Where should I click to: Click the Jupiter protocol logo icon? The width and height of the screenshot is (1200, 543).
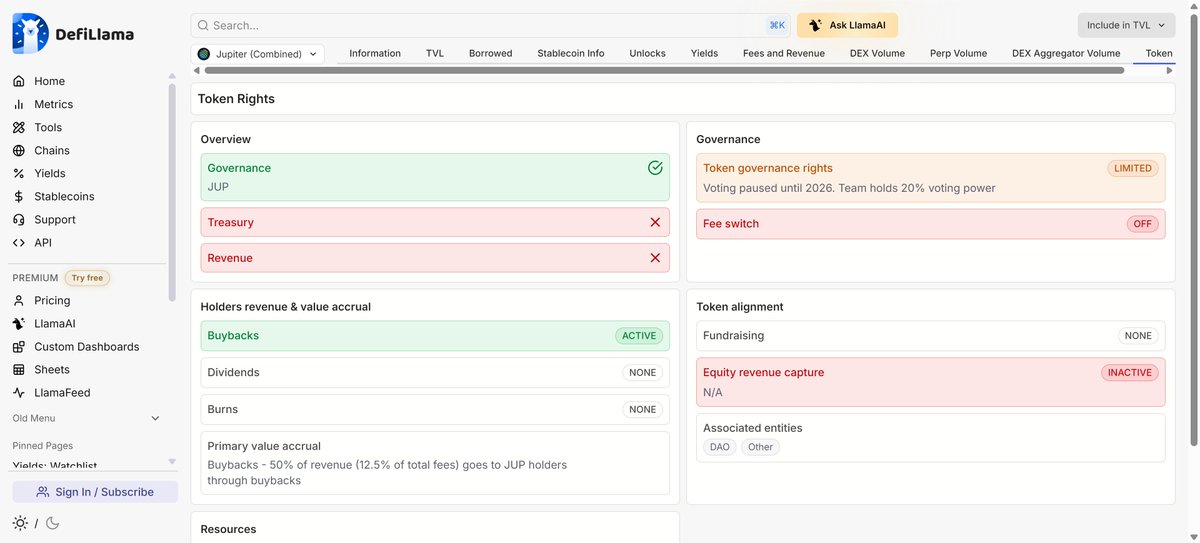[204, 54]
